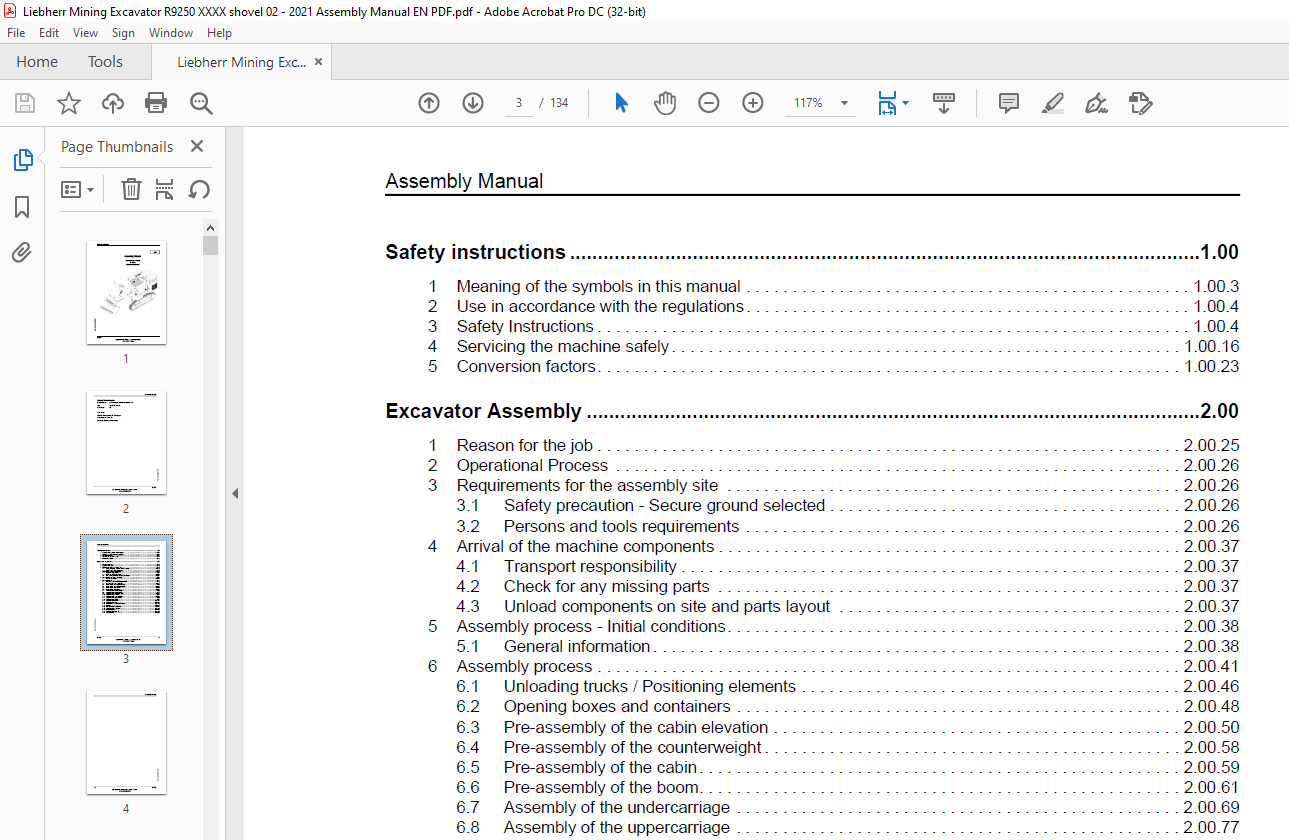
Task: Open the thumbnail options dropdown menu
Action: click(x=78, y=189)
